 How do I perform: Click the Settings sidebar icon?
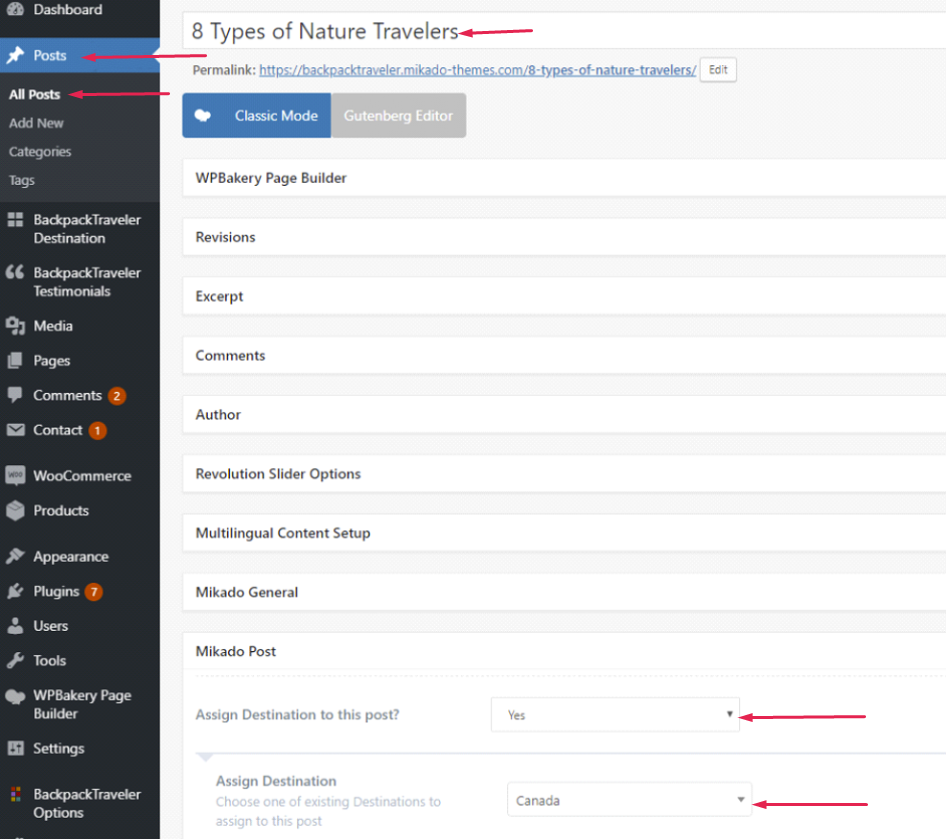(15, 748)
